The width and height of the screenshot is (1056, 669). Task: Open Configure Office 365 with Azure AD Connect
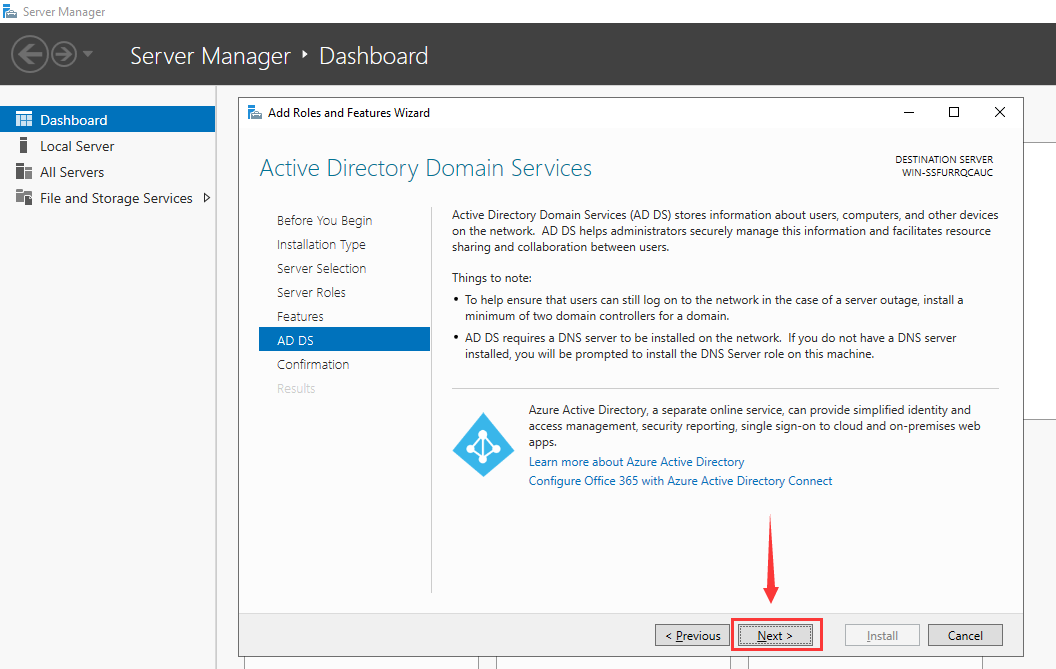click(x=680, y=481)
